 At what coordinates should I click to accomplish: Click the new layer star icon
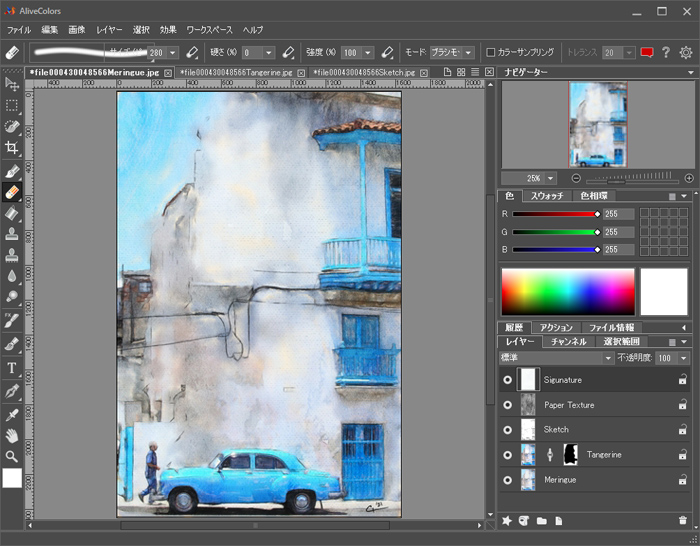point(507,521)
